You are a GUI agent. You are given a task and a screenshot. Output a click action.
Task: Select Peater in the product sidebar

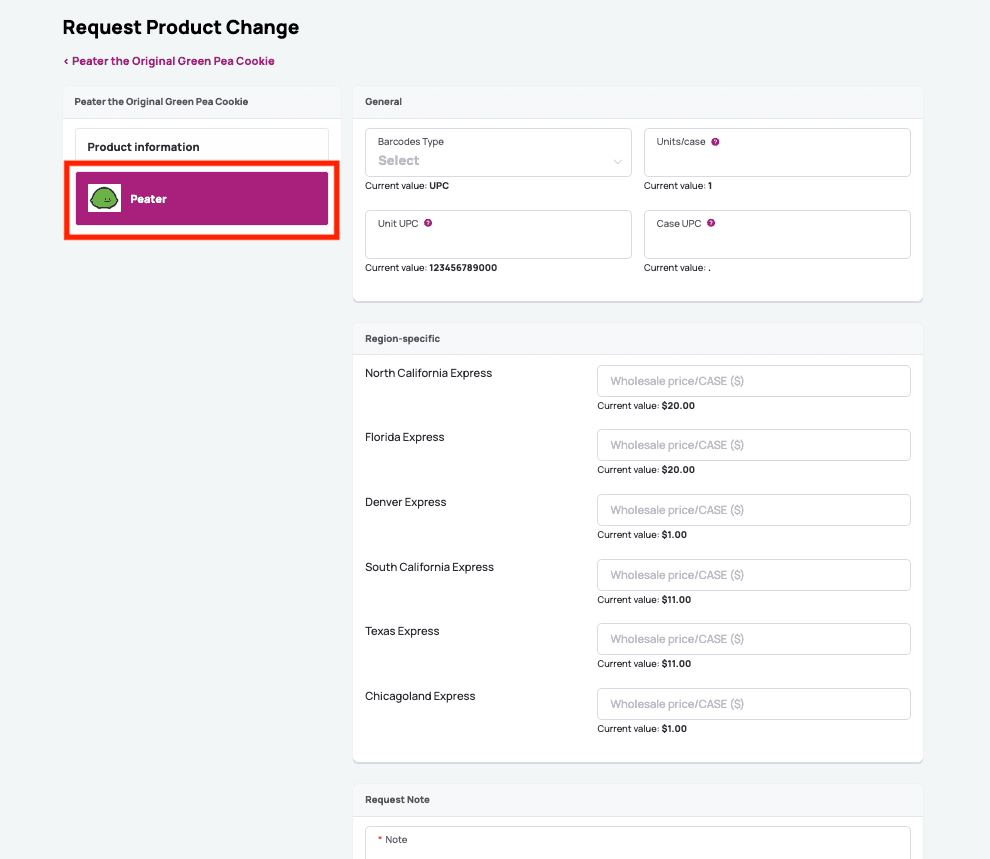[x=200, y=198]
